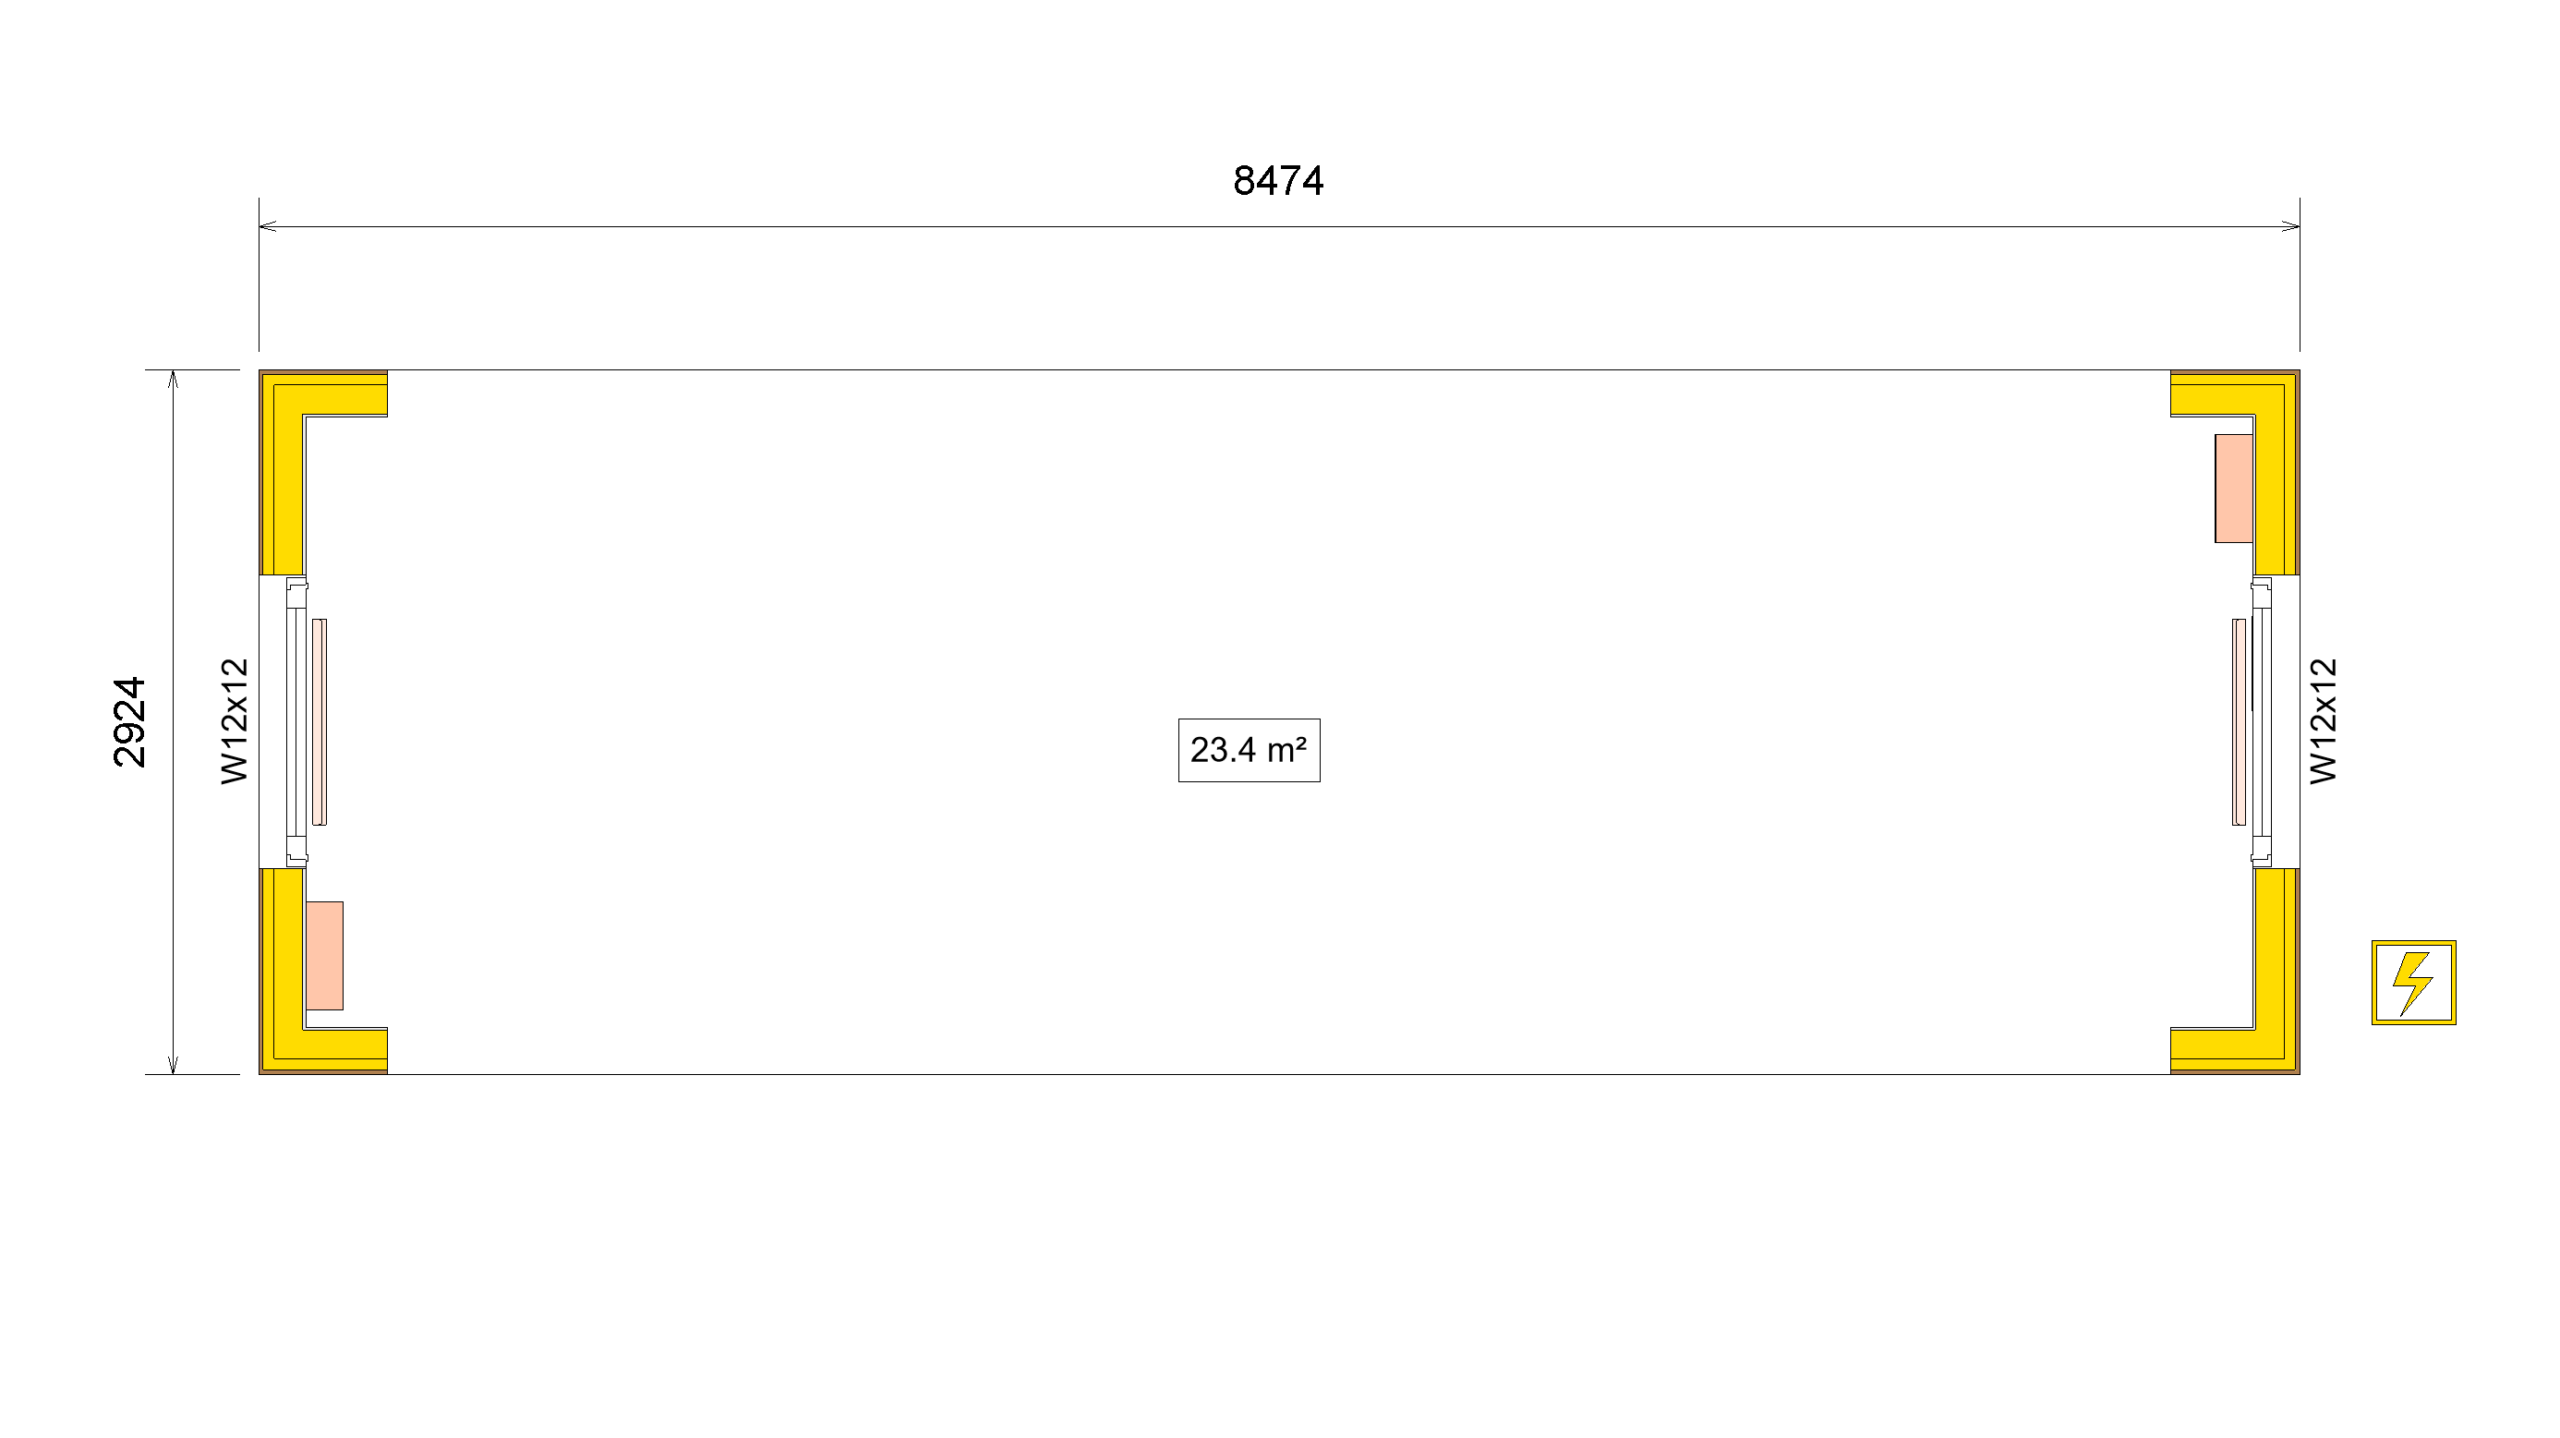Click the bottom arrowhead of the 2924 dimension
The image size is (2560, 1438).
173,1065
